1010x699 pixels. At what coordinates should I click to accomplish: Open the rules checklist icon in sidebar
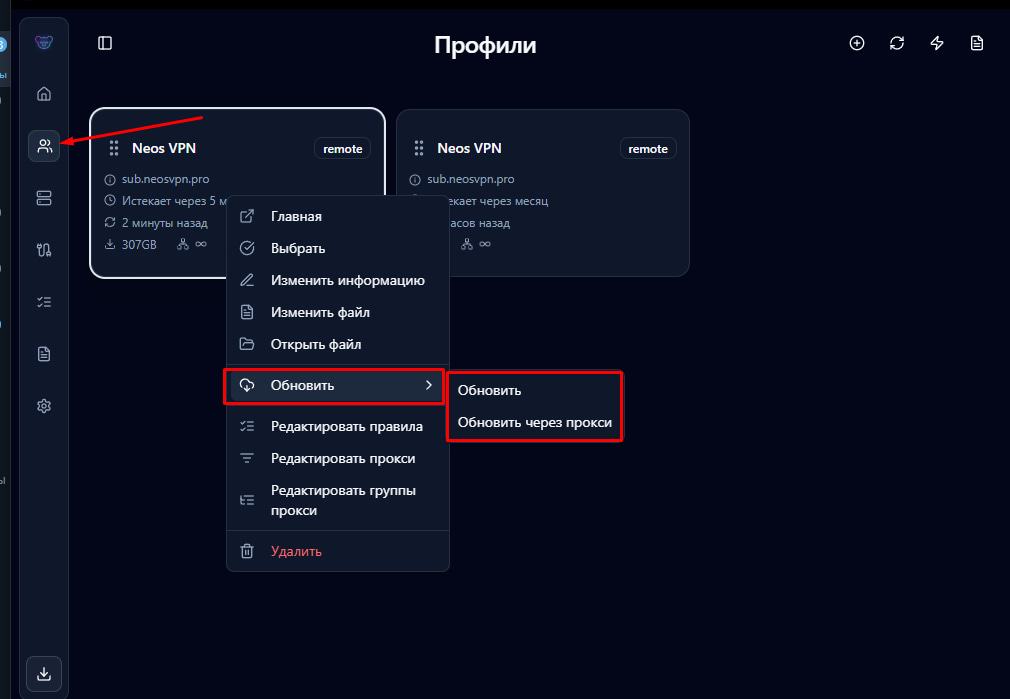pyautogui.click(x=43, y=301)
